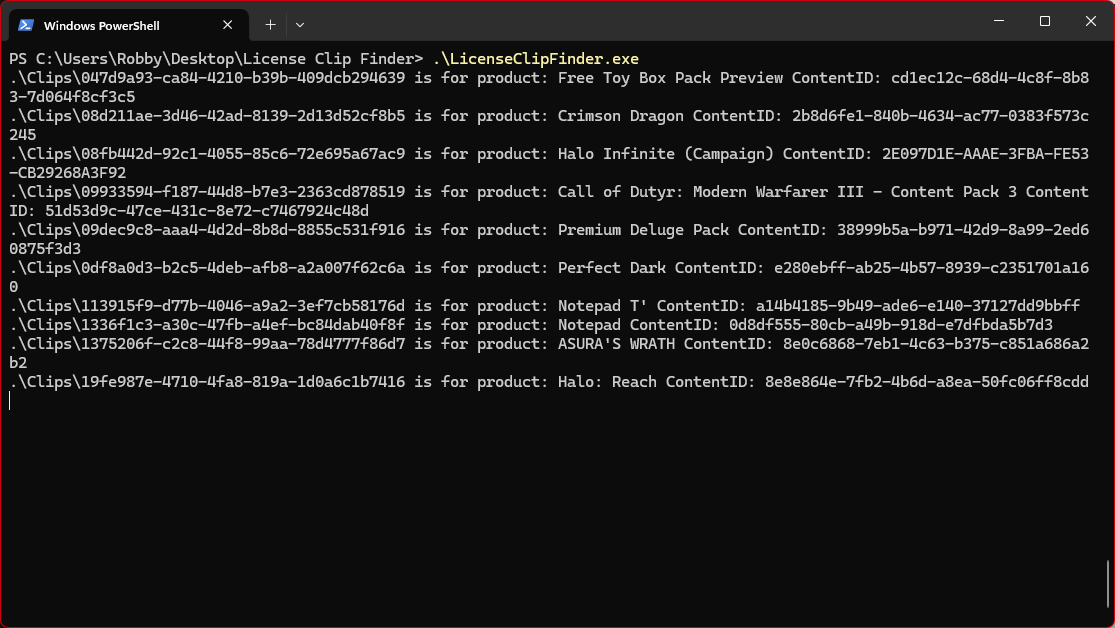
Task: Click the PowerShell icon in the tab
Action: click(x=26, y=26)
